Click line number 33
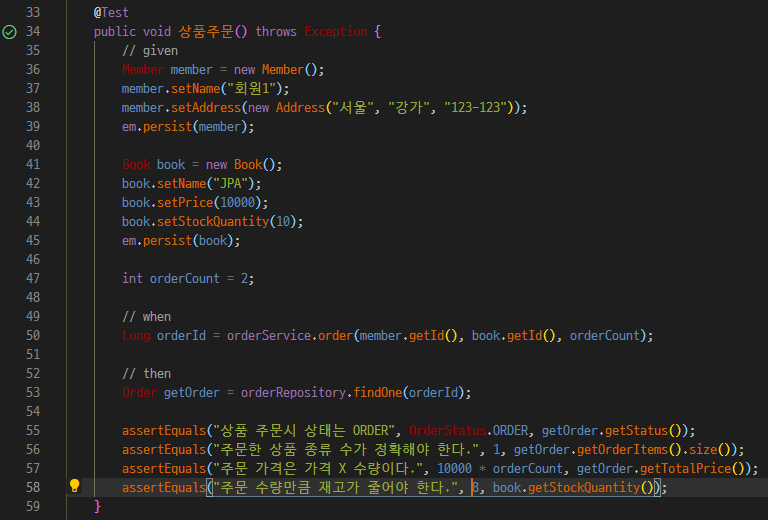The image size is (768, 520). coord(33,12)
